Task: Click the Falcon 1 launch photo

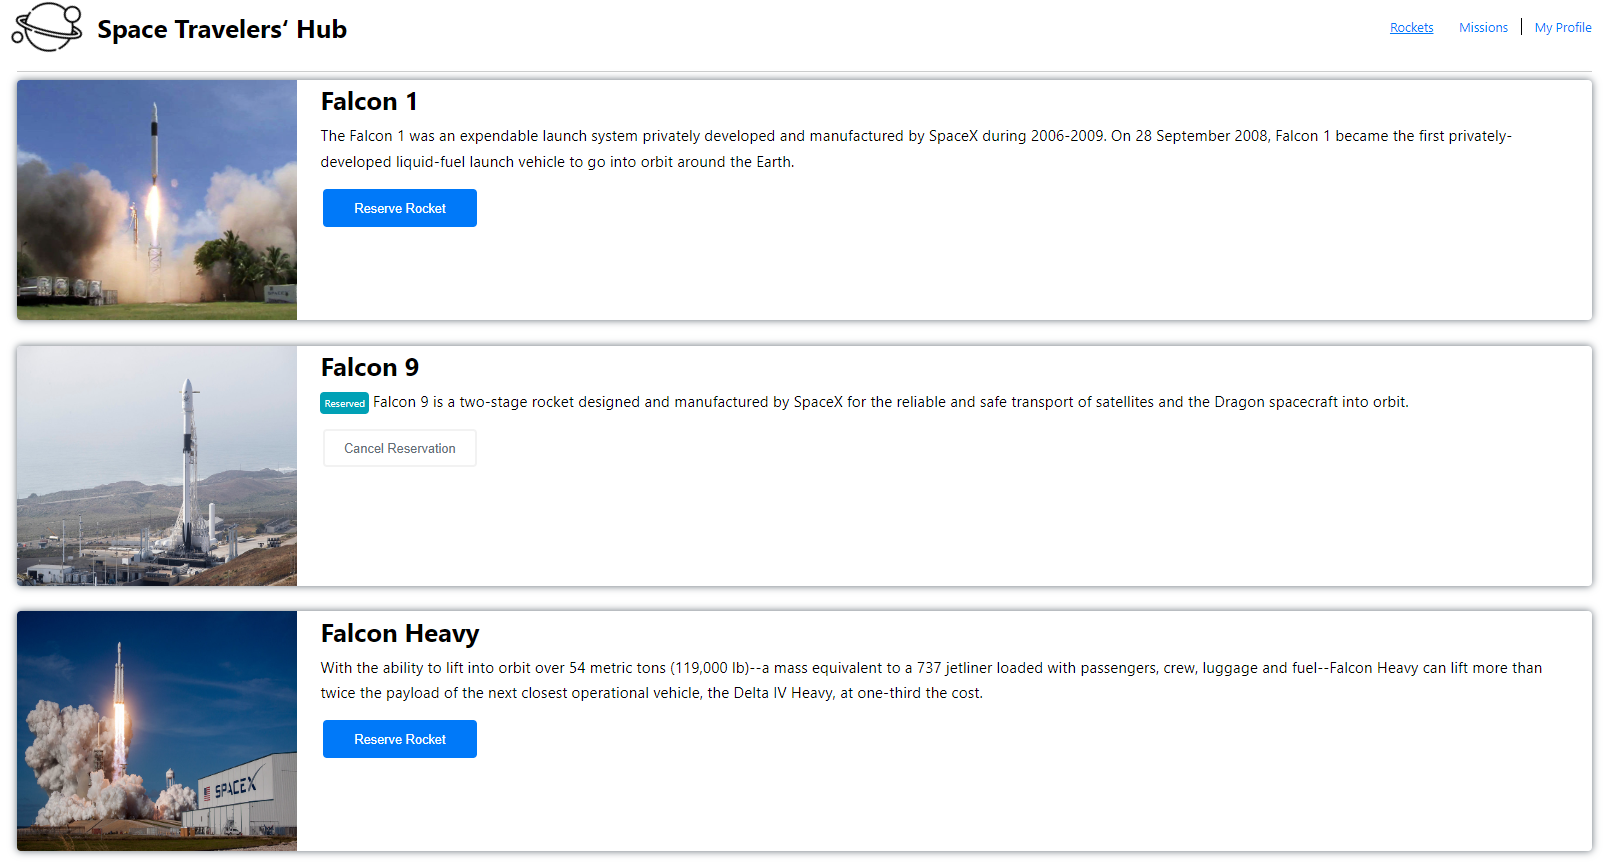Action: (157, 200)
